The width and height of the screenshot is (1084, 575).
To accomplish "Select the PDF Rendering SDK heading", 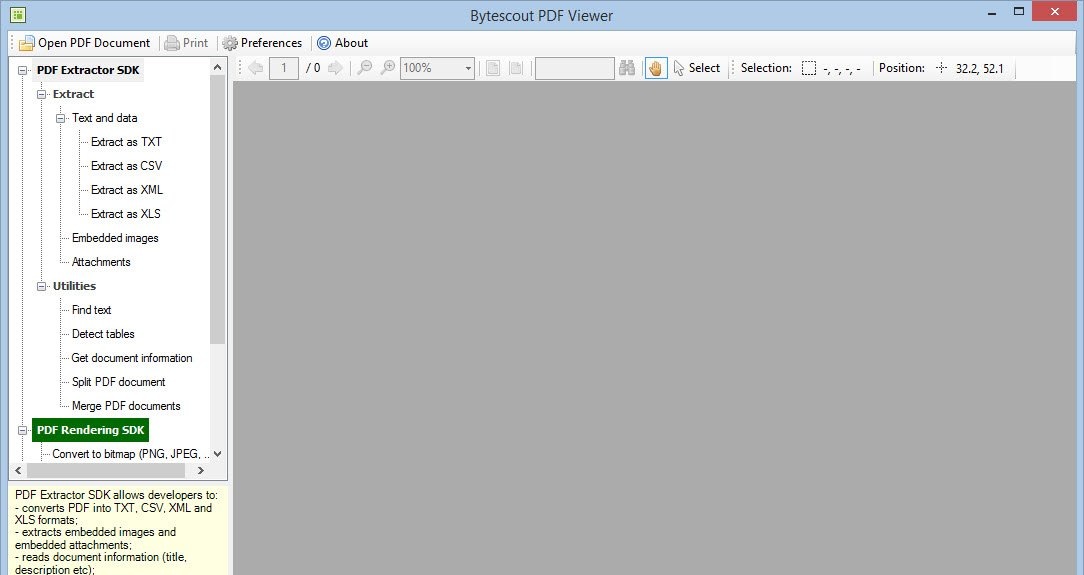I will pos(91,430).
